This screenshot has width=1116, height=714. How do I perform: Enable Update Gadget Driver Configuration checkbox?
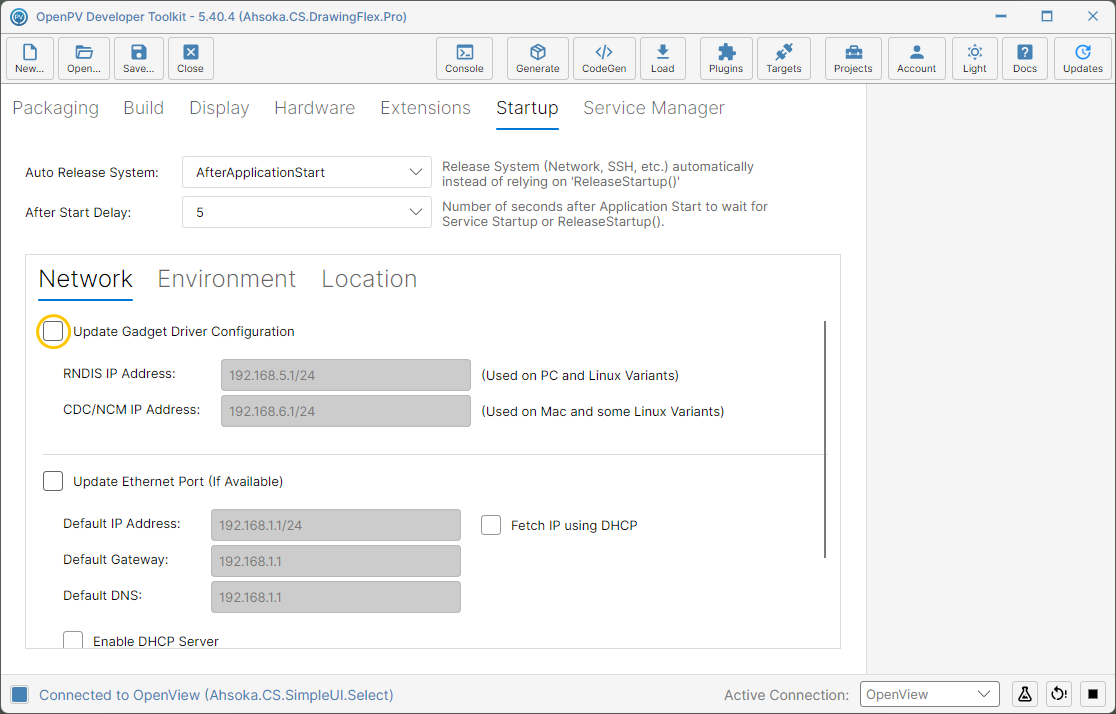coord(53,332)
